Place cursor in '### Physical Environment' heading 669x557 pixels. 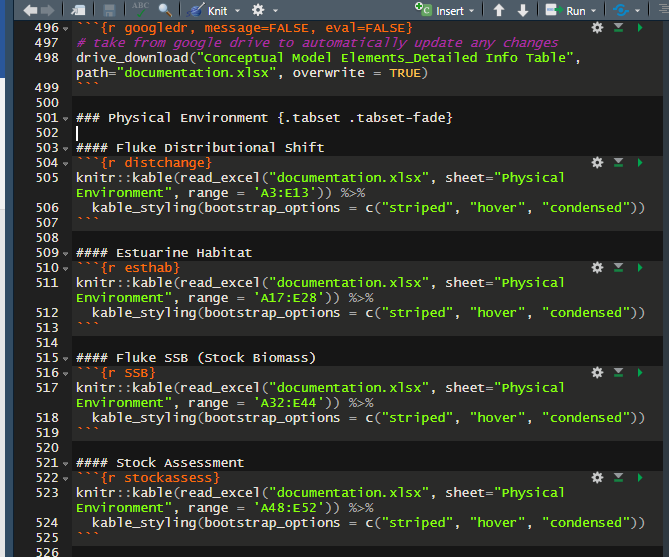(x=264, y=117)
